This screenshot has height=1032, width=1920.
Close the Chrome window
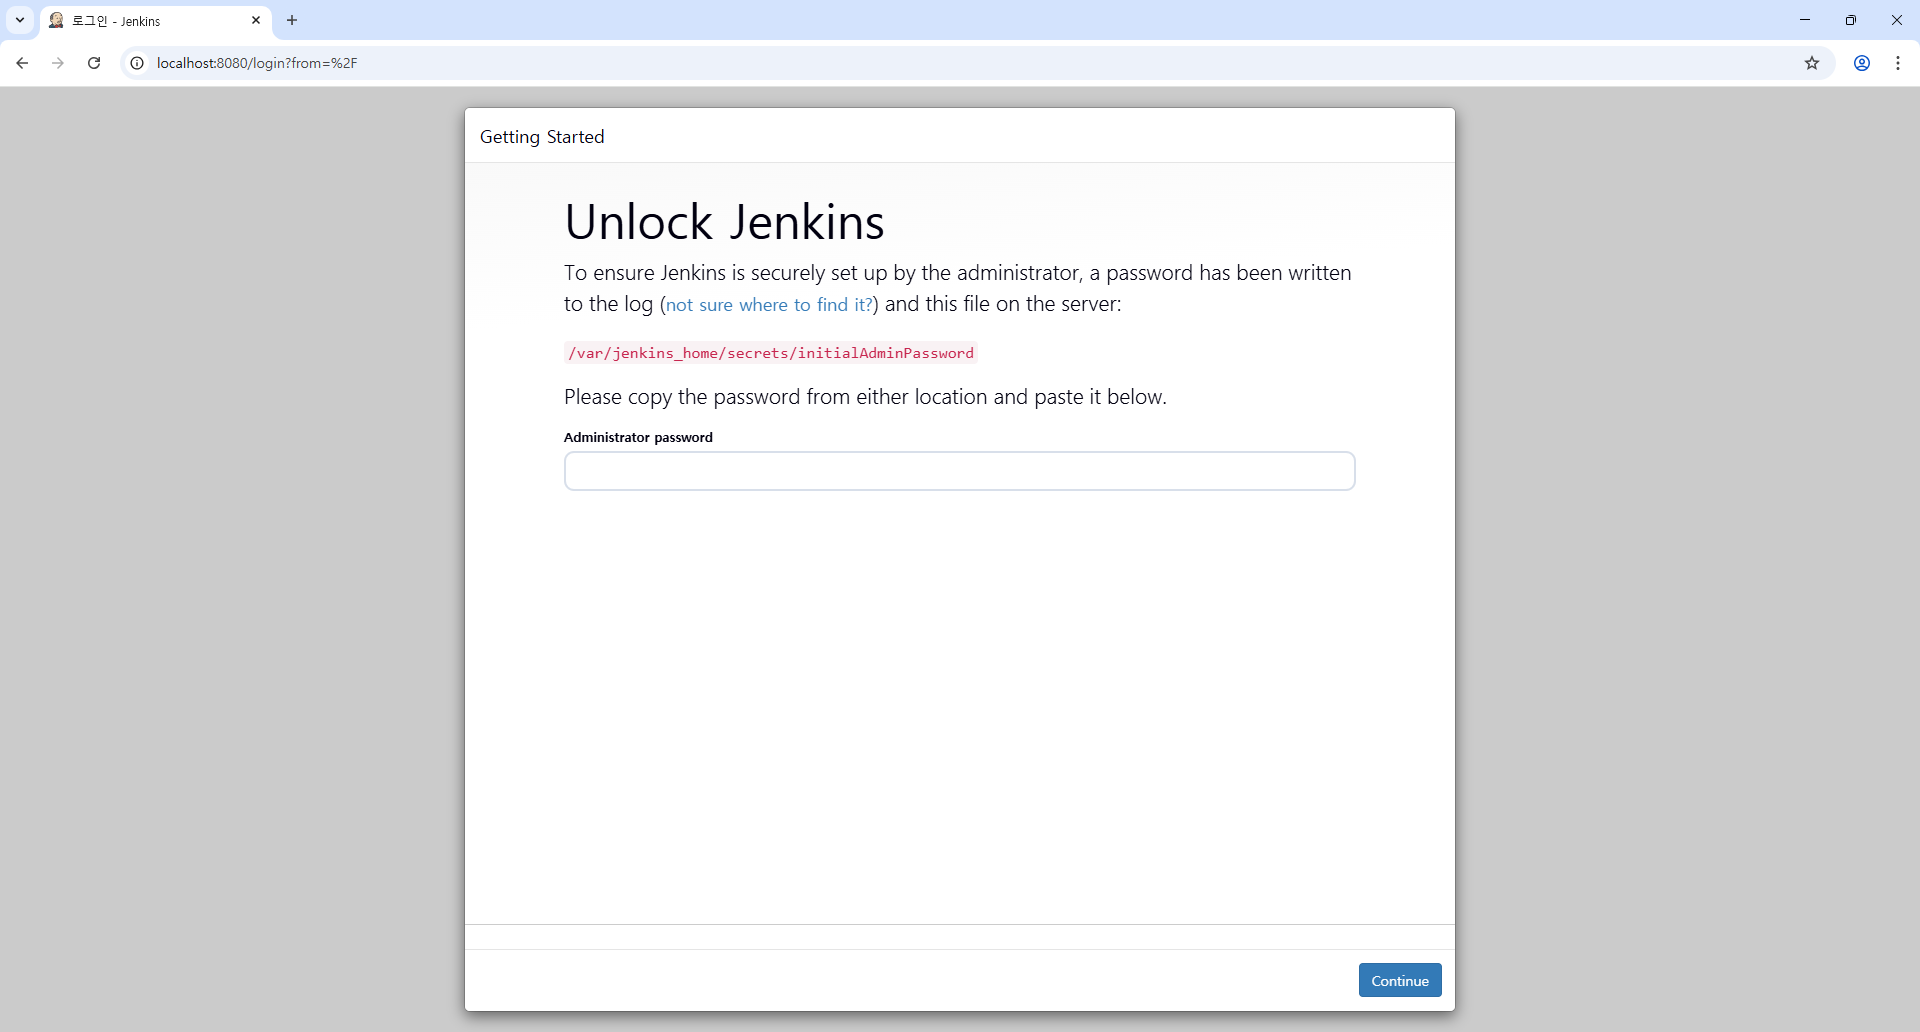click(1897, 20)
